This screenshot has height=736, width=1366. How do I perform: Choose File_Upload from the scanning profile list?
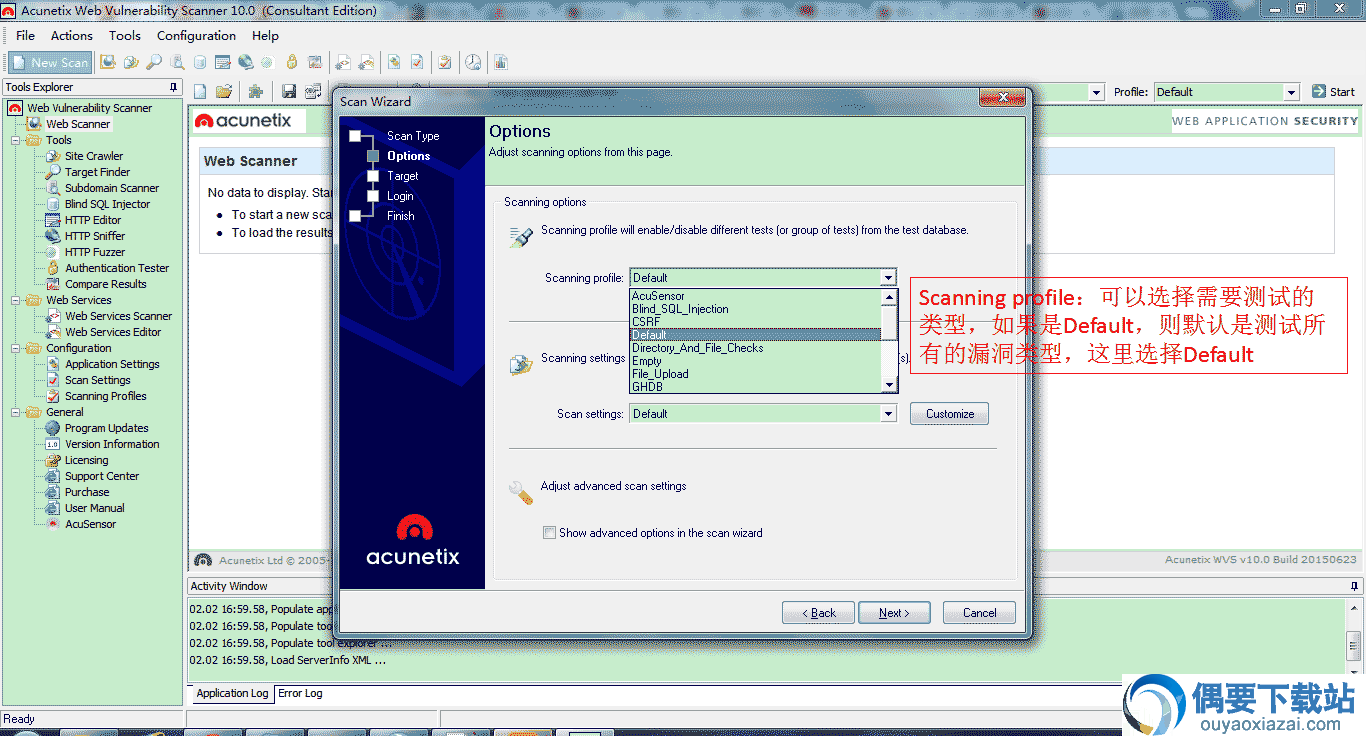755,374
